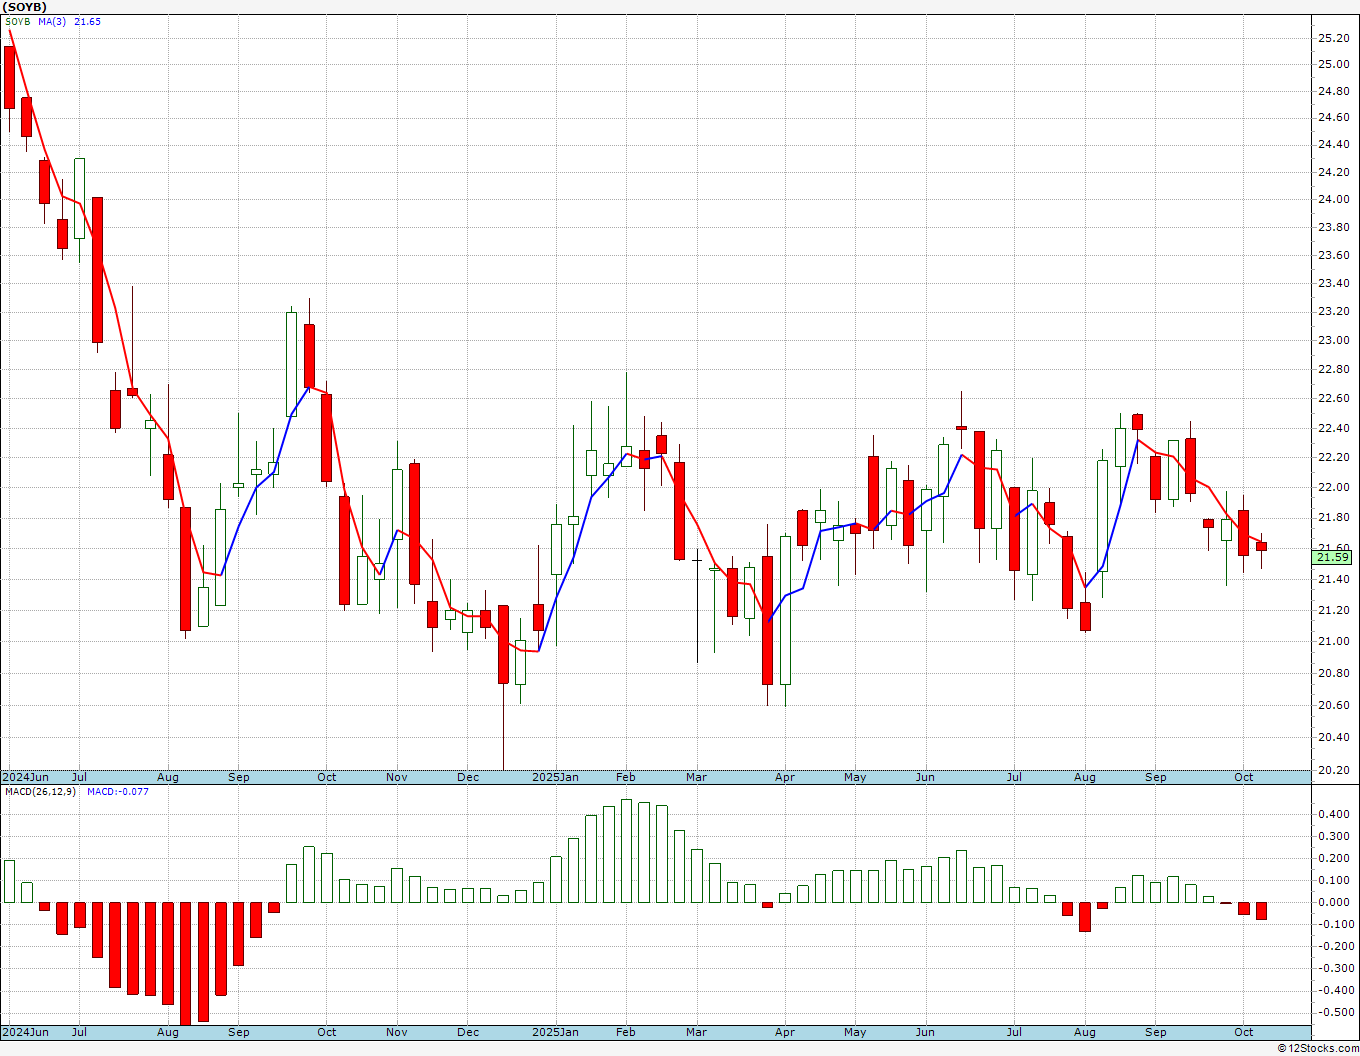
Task: Click the 22.80 price axis label
Action: (x=1334, y=369)
